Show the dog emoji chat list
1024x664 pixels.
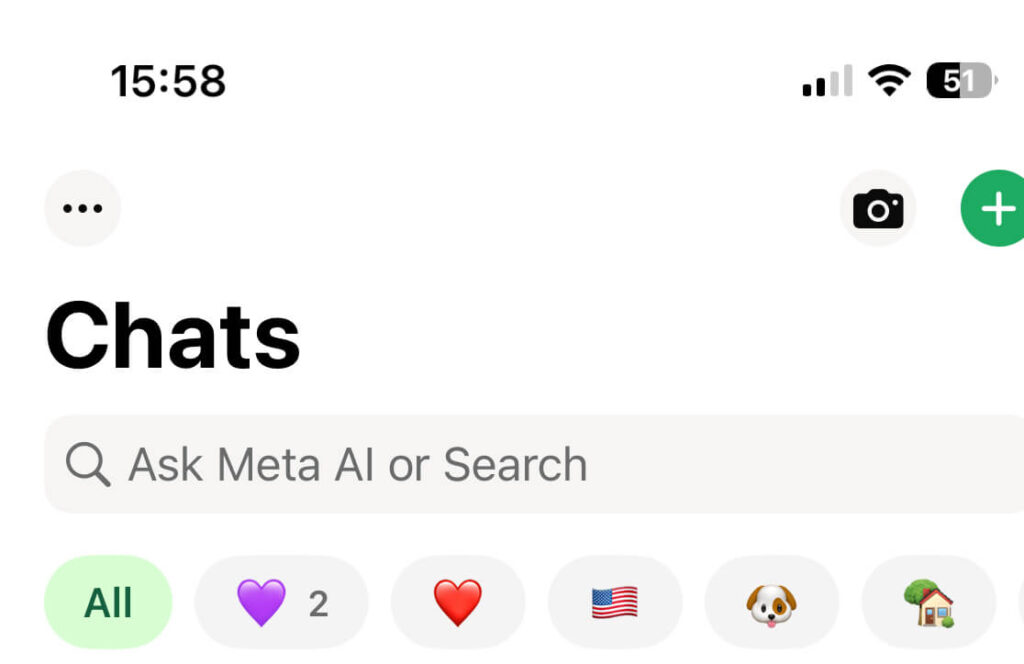pyautogui.click(x=771, y=603)
